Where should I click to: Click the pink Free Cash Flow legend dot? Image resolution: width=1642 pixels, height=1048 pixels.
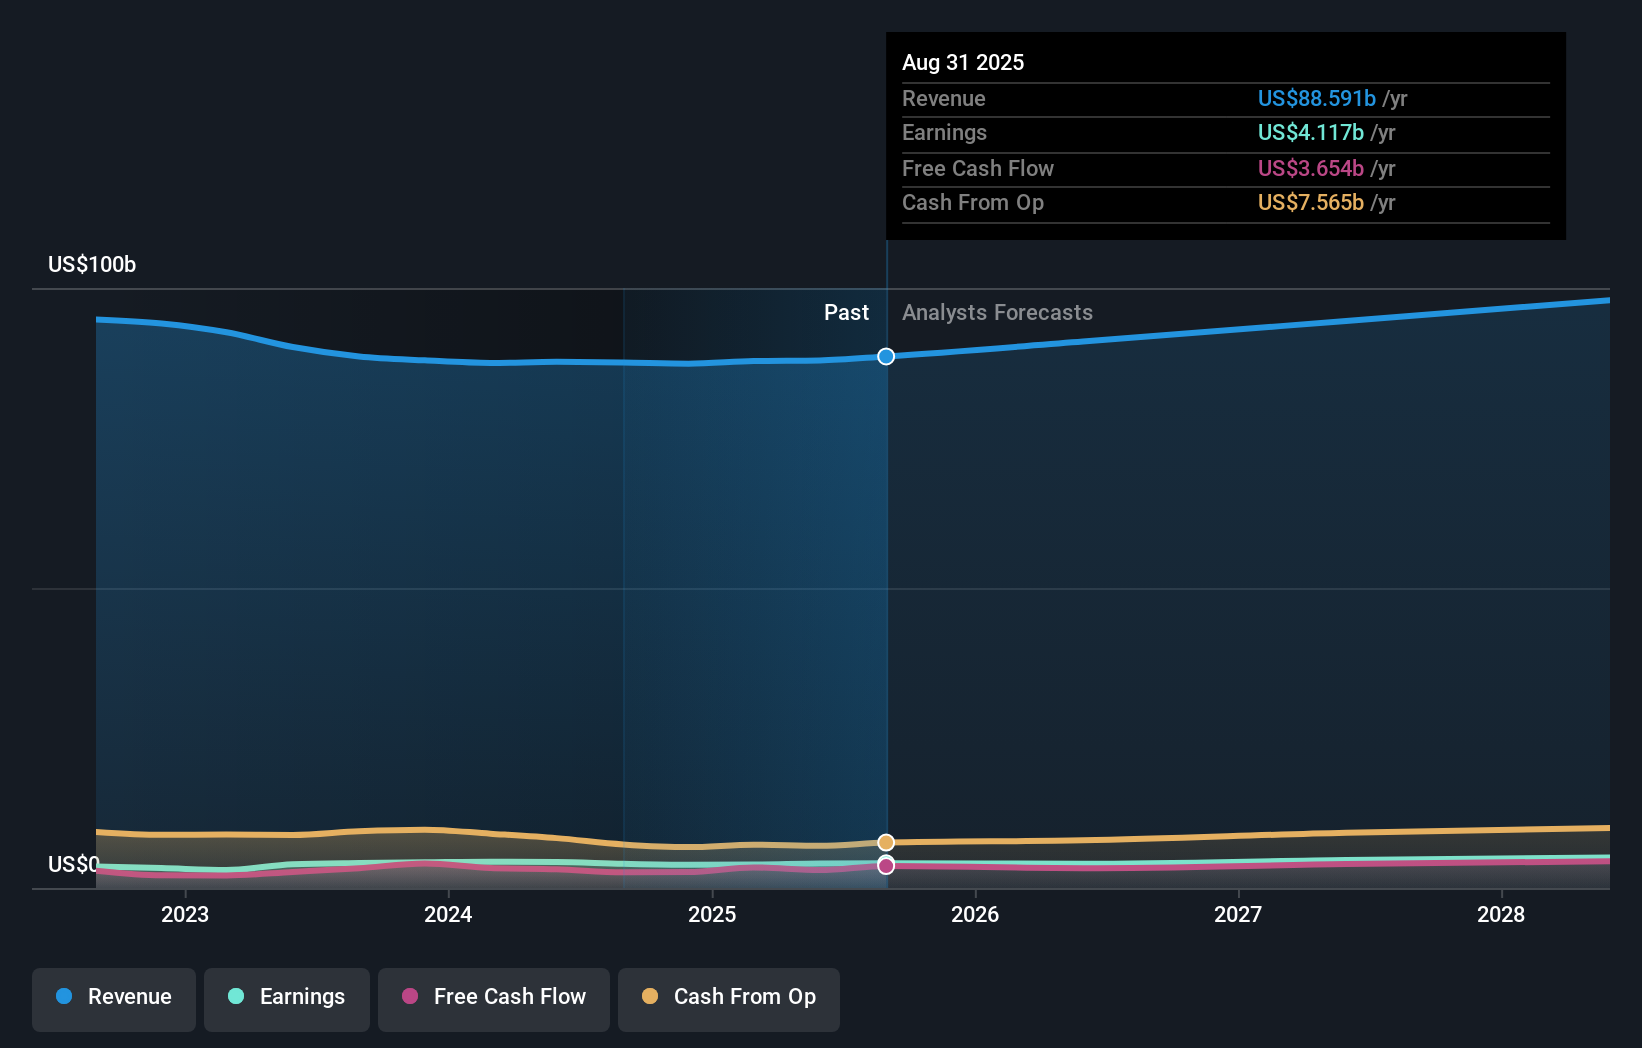(412, 997)
